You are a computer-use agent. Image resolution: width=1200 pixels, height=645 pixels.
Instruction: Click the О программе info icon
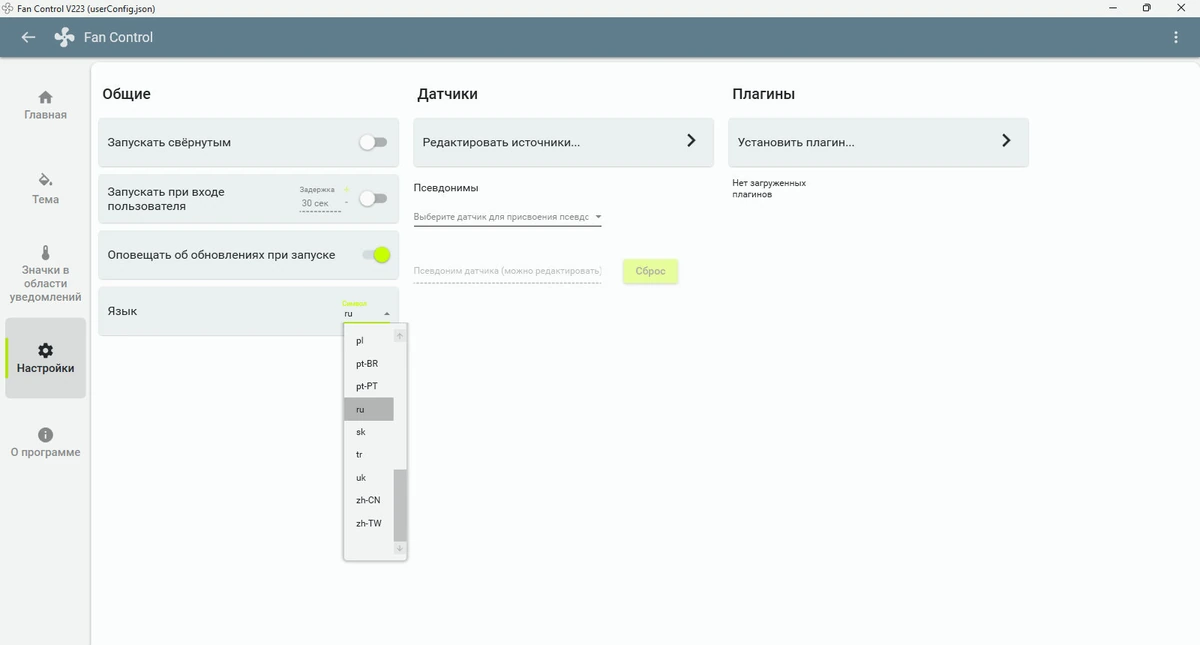point(45,435)
